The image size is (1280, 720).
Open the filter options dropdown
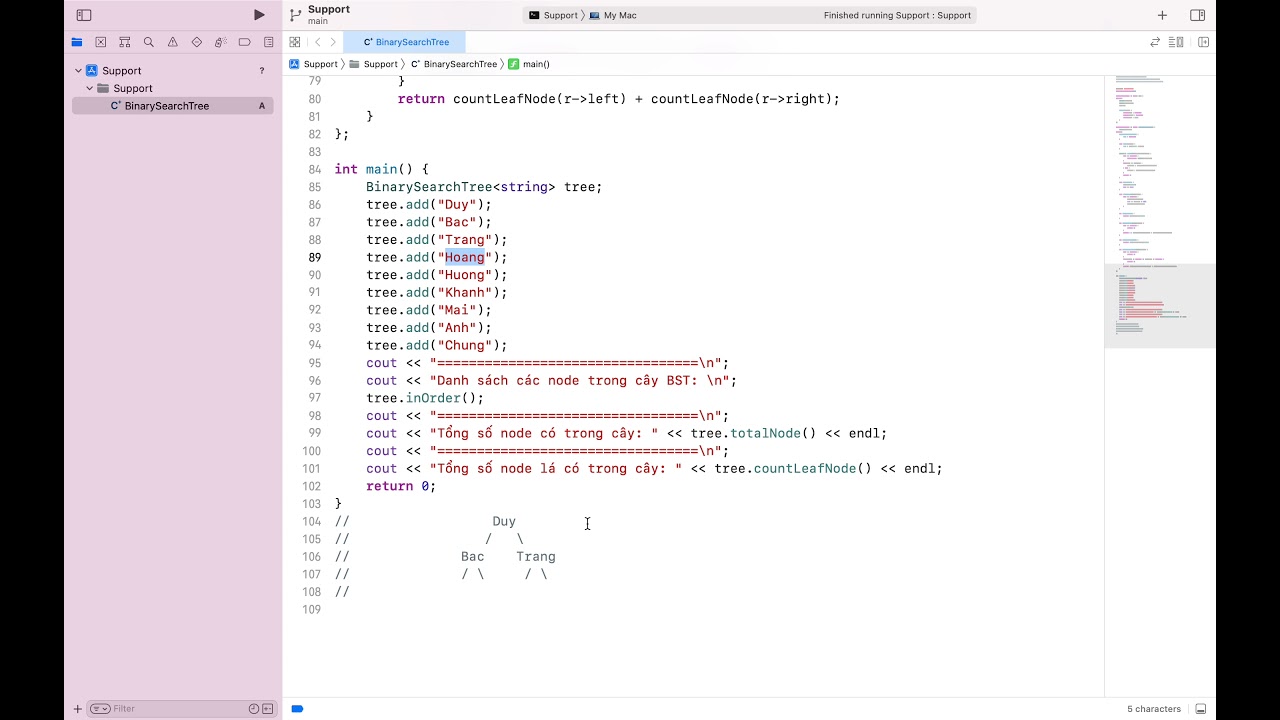tap(100, 709)
